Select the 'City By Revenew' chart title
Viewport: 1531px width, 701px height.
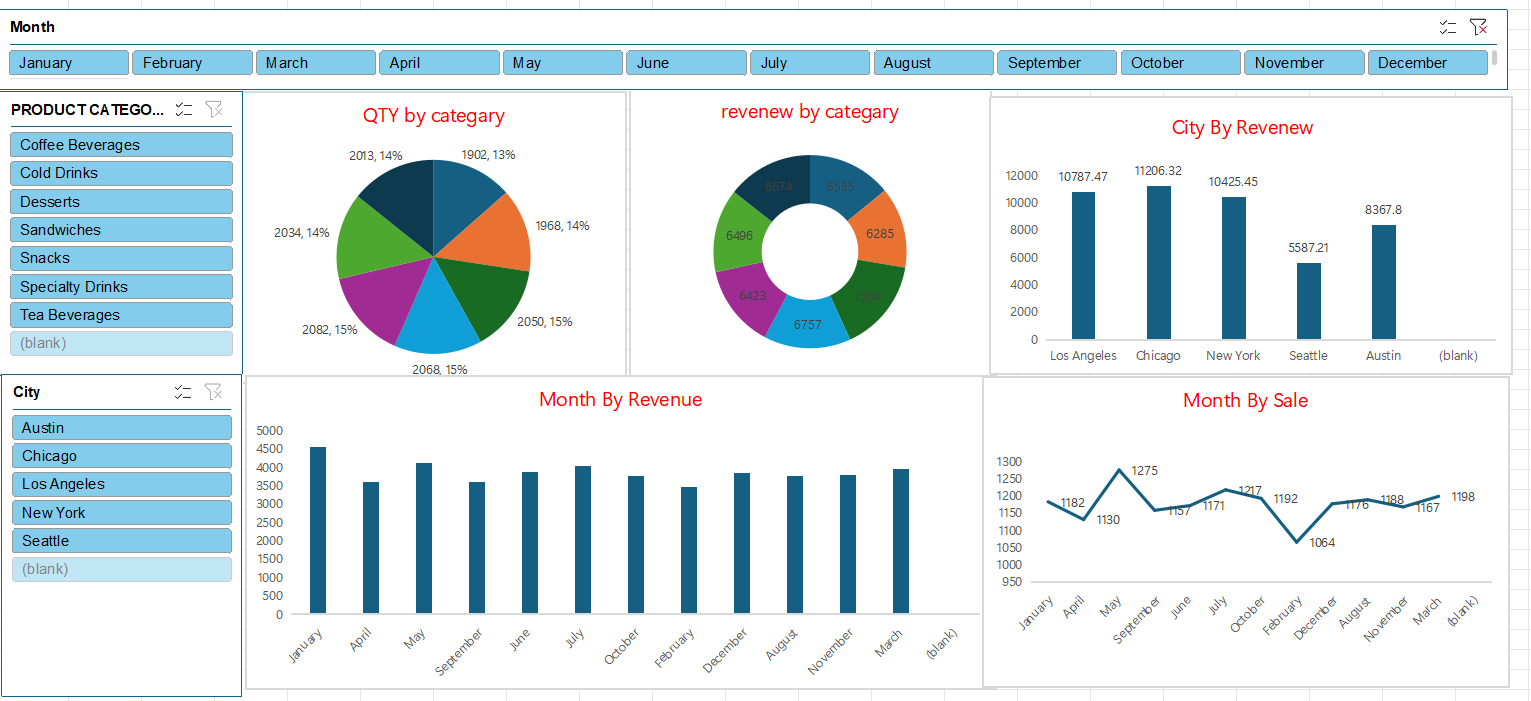click(1243, 128)
